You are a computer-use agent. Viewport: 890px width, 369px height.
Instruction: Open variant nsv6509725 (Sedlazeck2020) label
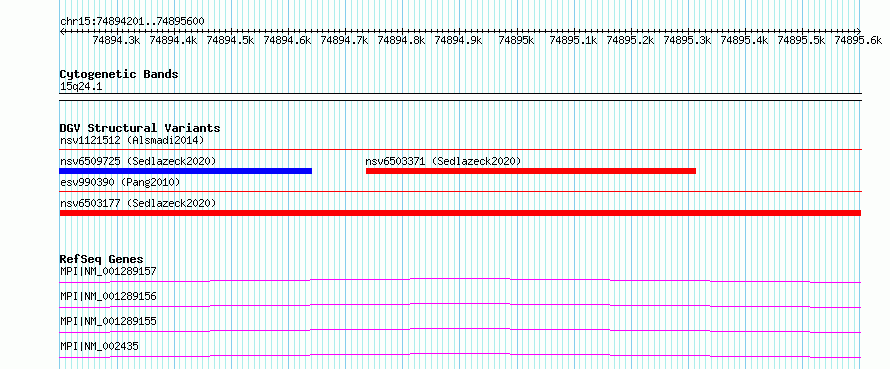[138, 161]
